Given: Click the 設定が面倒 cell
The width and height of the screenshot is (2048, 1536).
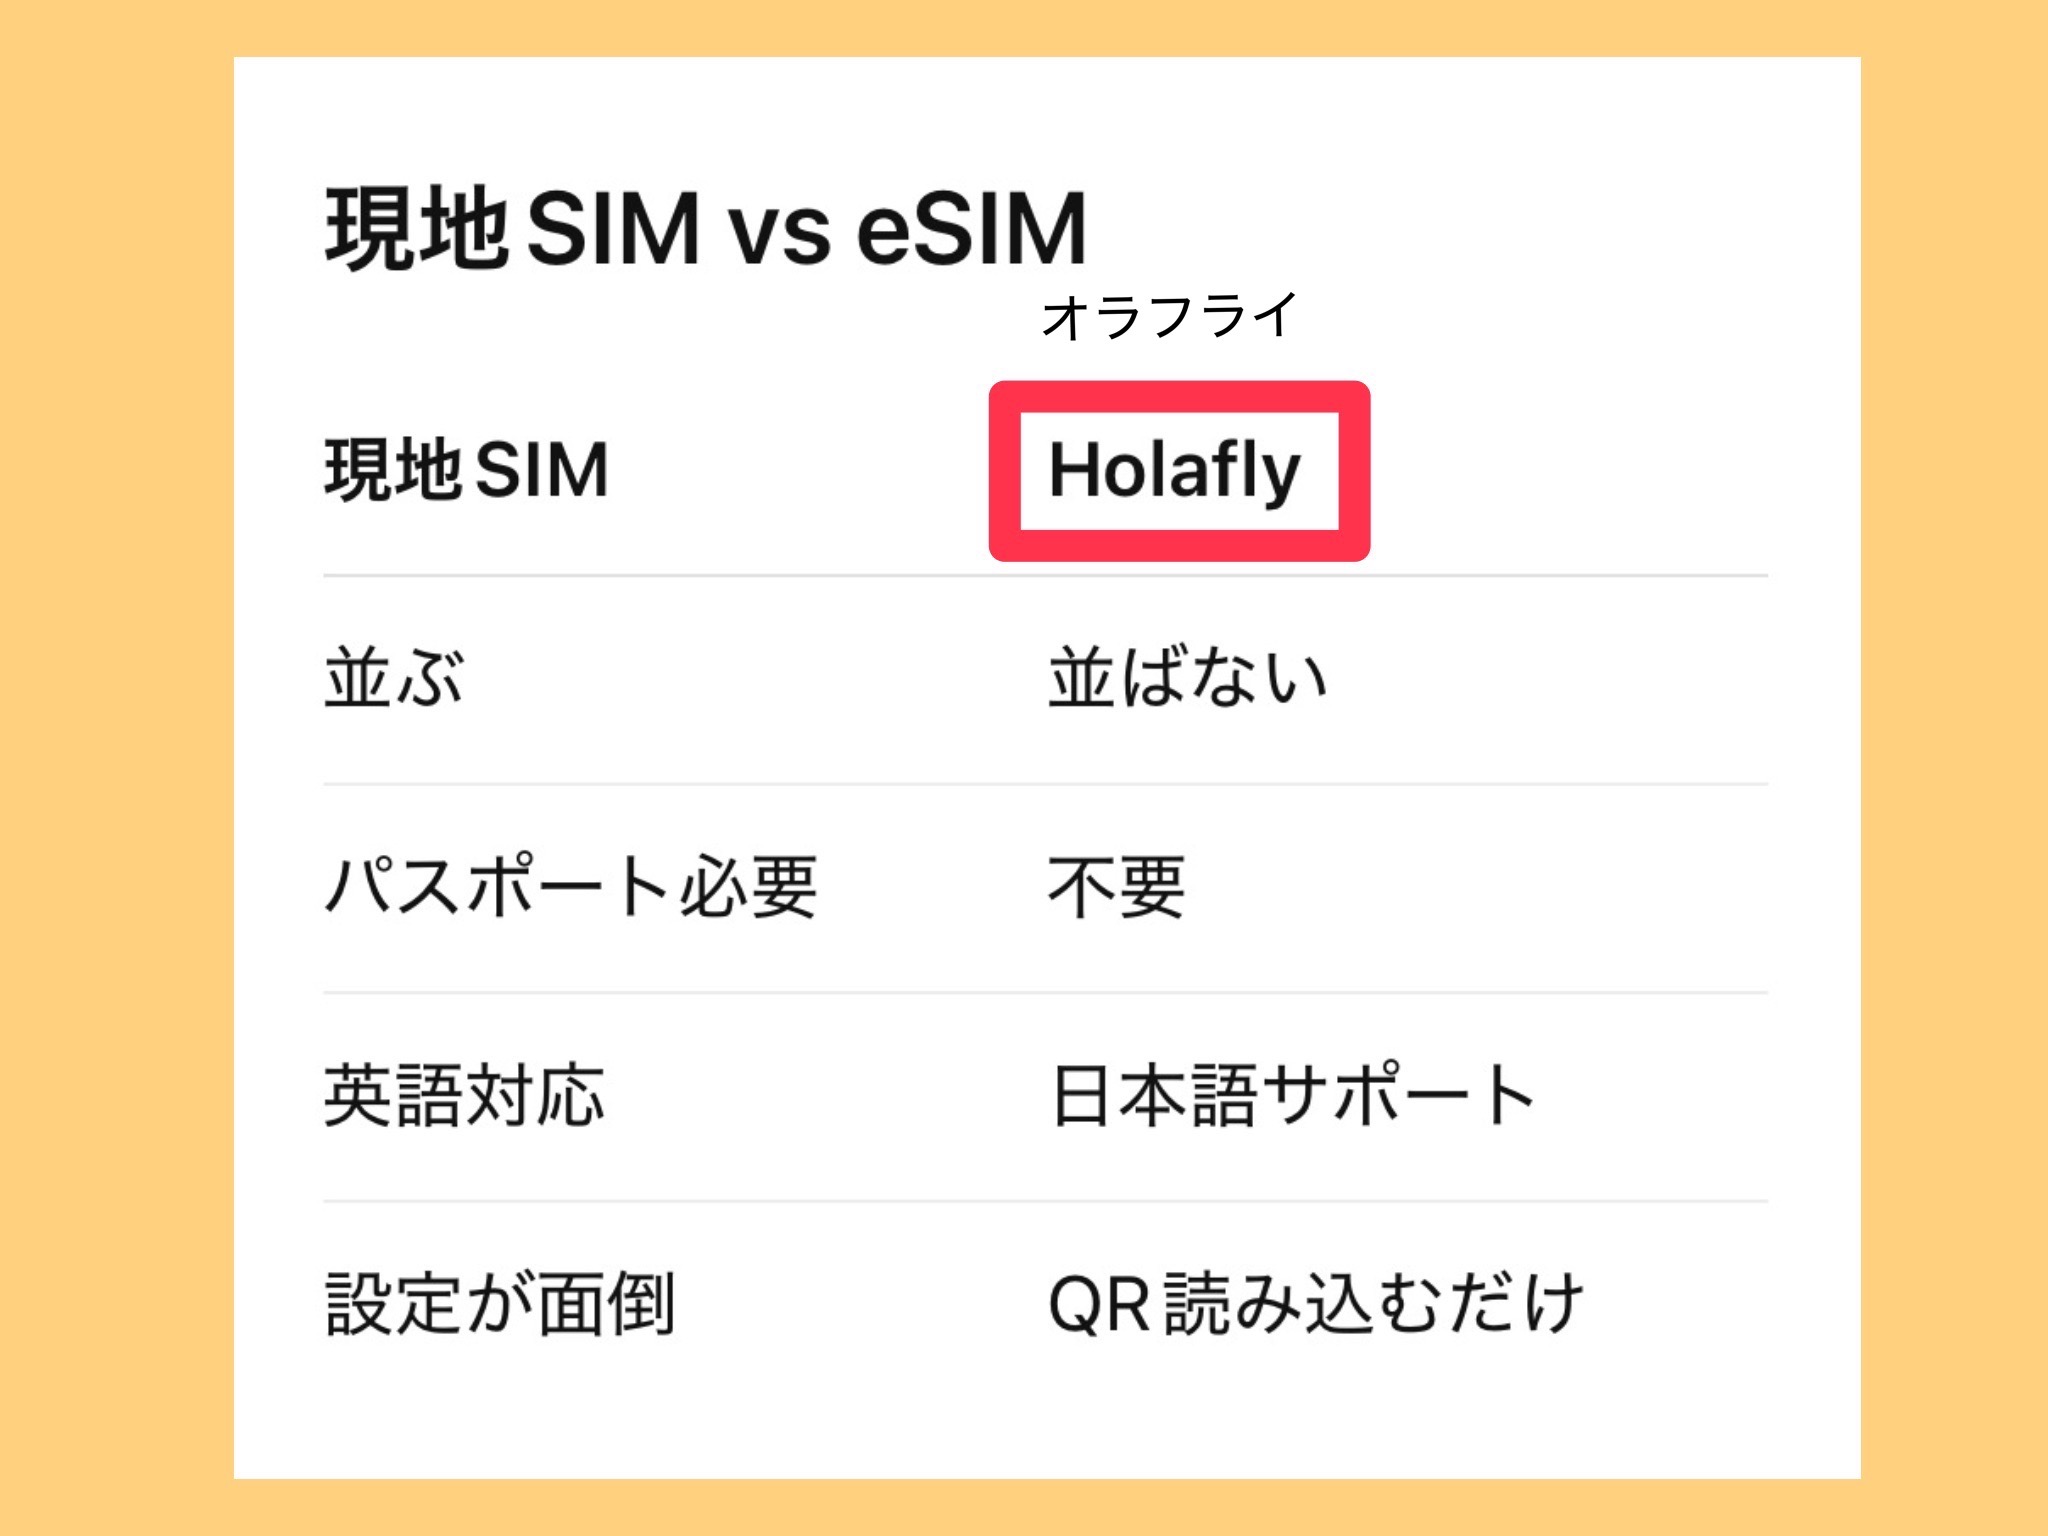Looking at the screenshot, I should point(500,1304).
